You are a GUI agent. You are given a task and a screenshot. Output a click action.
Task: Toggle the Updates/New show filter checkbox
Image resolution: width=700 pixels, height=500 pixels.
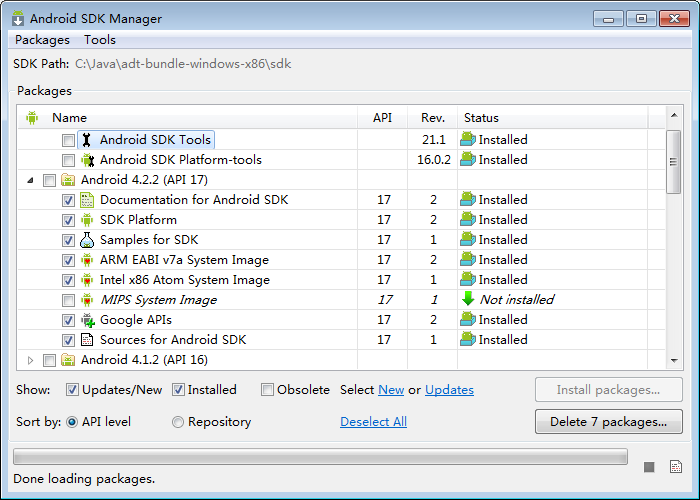72,390
